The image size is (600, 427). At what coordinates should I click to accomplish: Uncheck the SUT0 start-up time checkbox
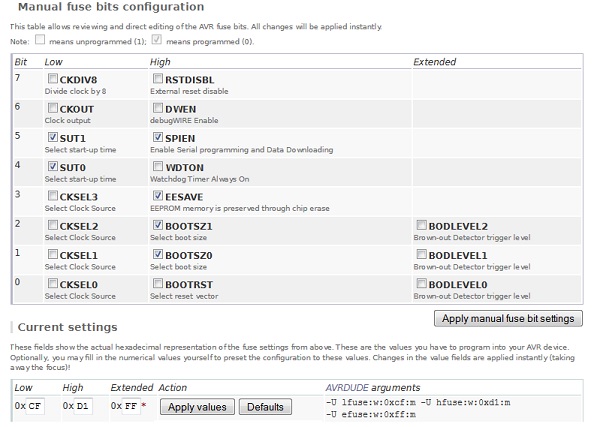pos(53,167)
